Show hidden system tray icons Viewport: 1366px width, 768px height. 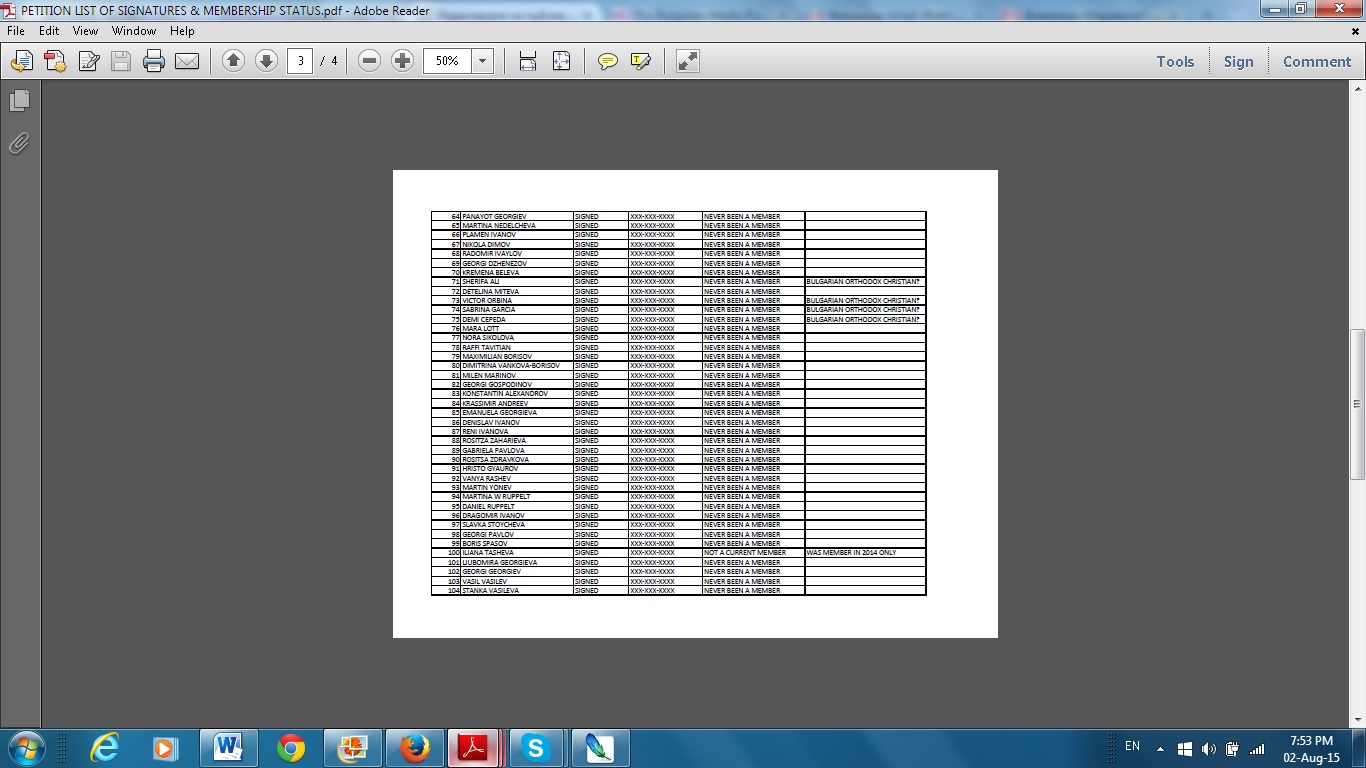coord(1160,748)
